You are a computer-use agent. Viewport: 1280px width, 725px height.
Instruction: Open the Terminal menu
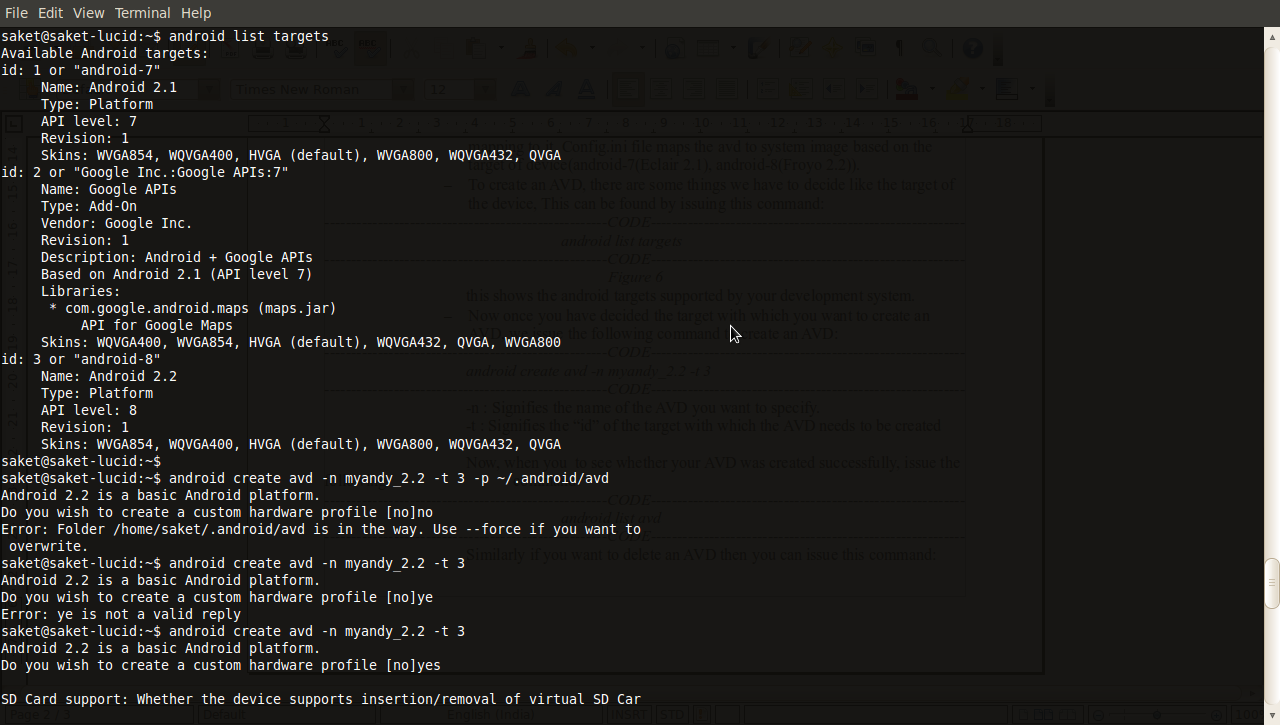142,13
